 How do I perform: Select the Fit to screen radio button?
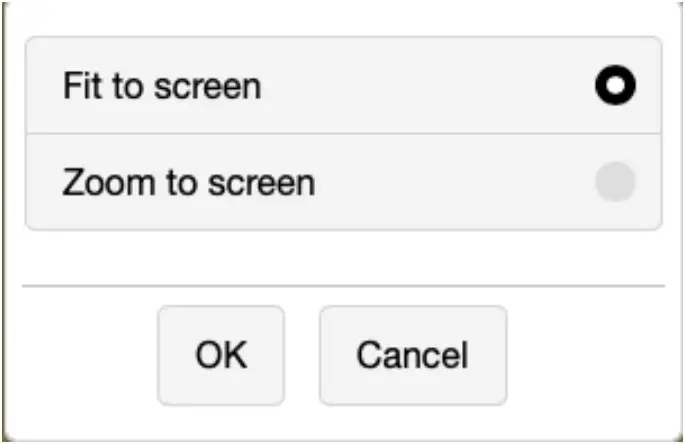(615, 87)
